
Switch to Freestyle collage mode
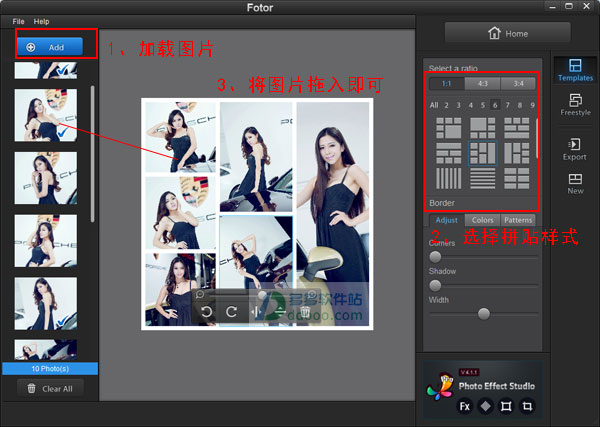575,105
